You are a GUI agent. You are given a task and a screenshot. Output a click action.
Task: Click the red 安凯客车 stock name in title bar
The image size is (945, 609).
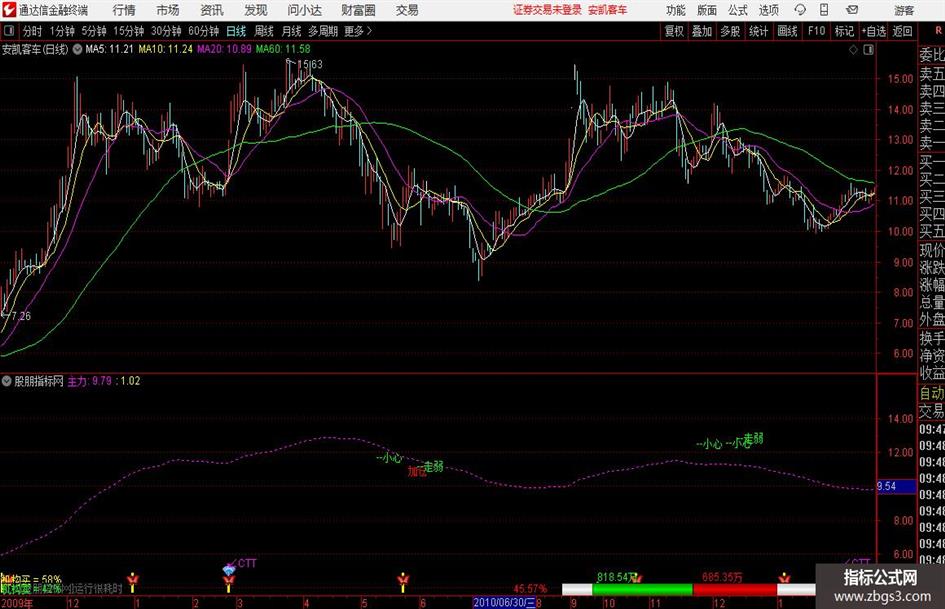coord(608,10)
